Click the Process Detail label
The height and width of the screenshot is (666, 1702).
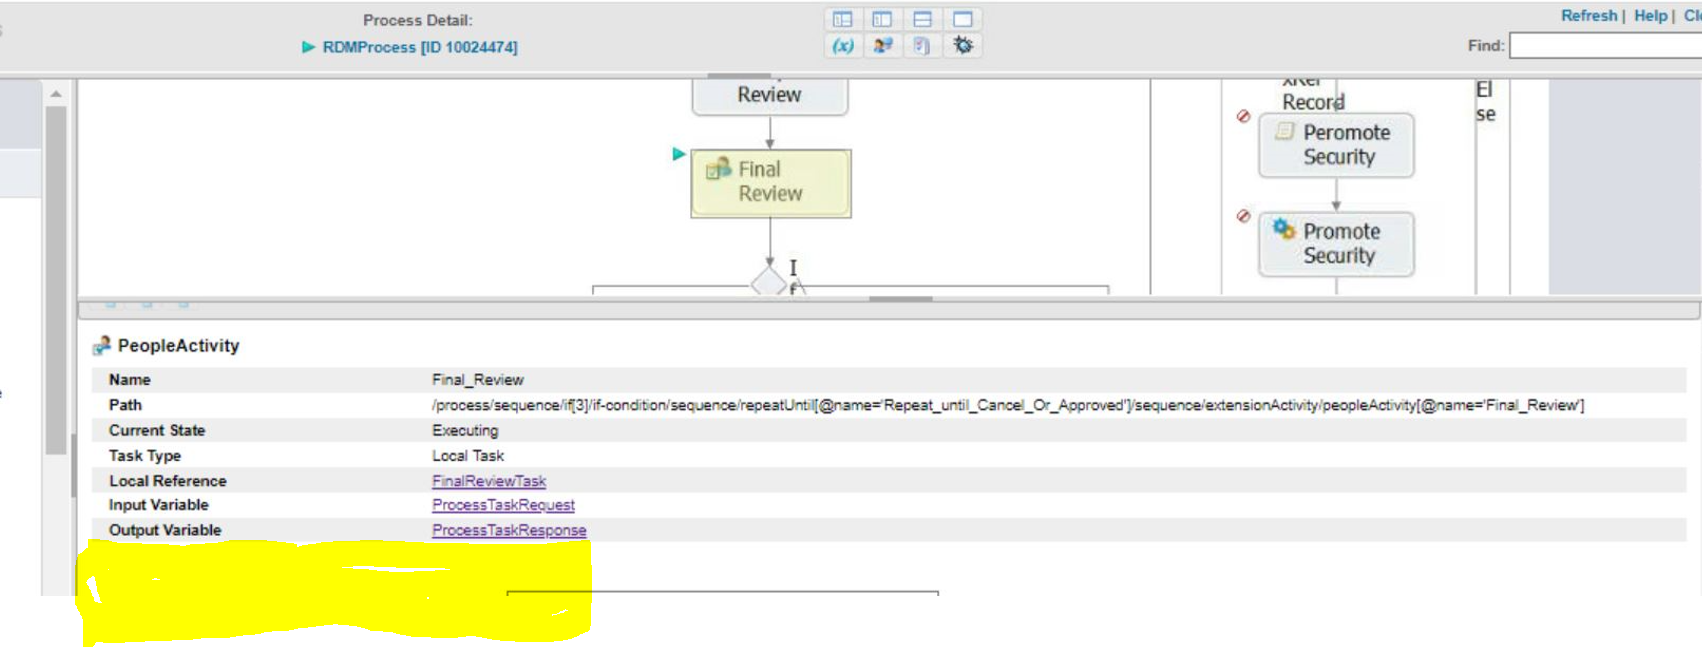coord(418,20)
